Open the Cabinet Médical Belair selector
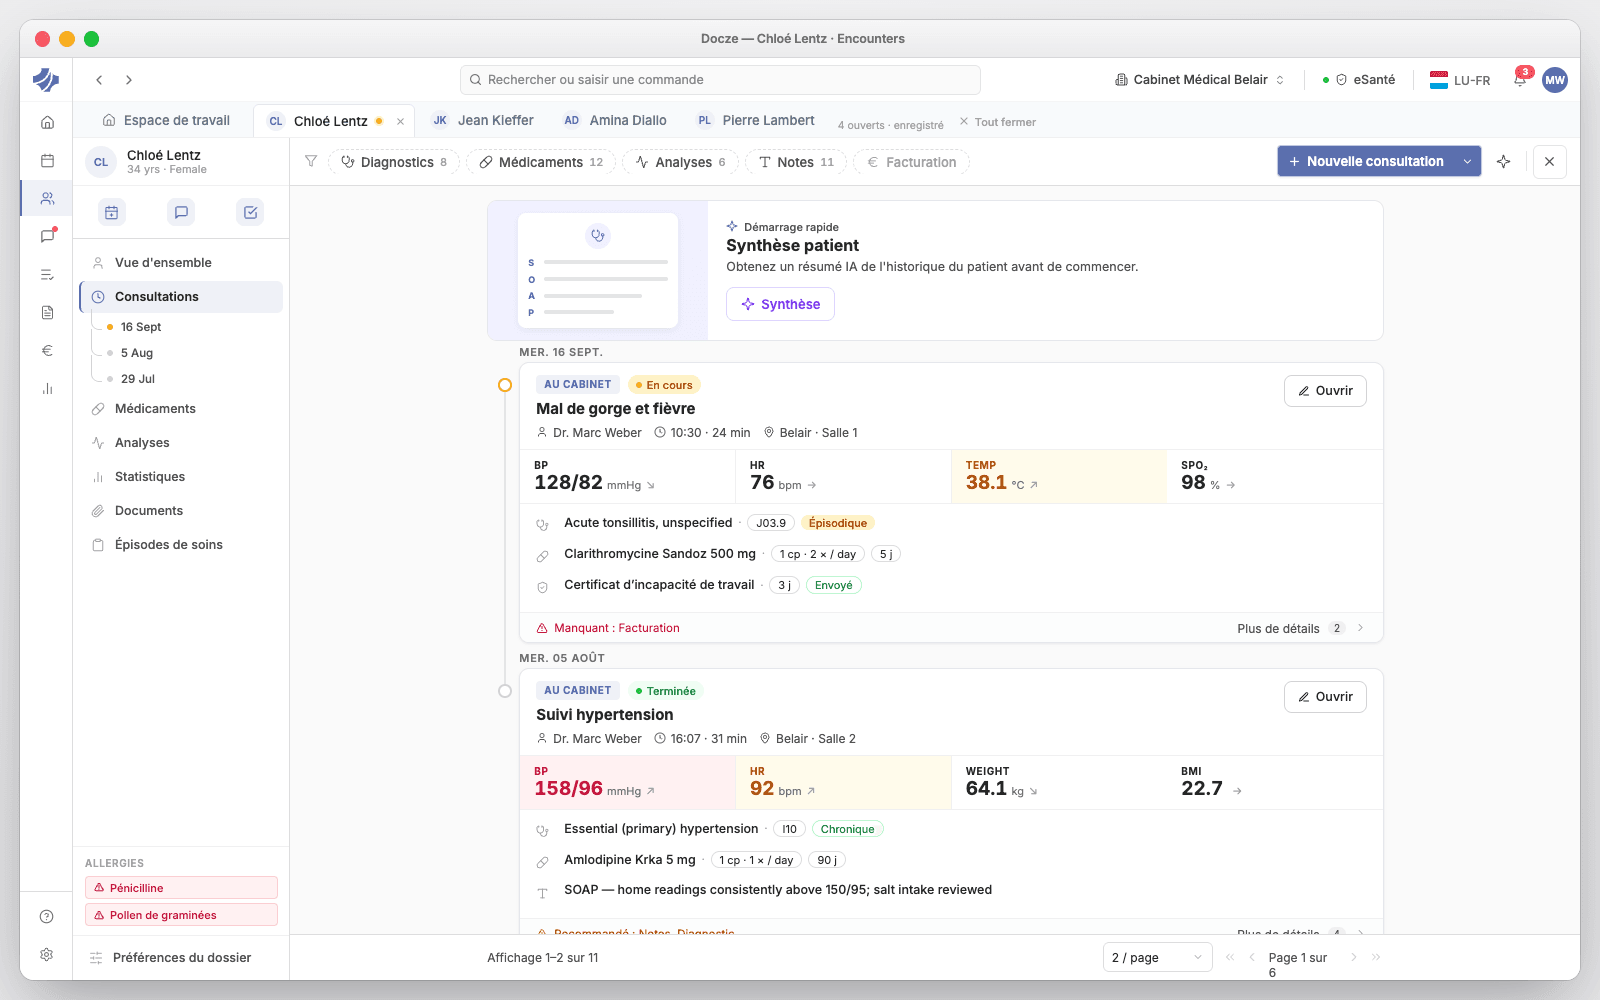 click(1199, 80)
